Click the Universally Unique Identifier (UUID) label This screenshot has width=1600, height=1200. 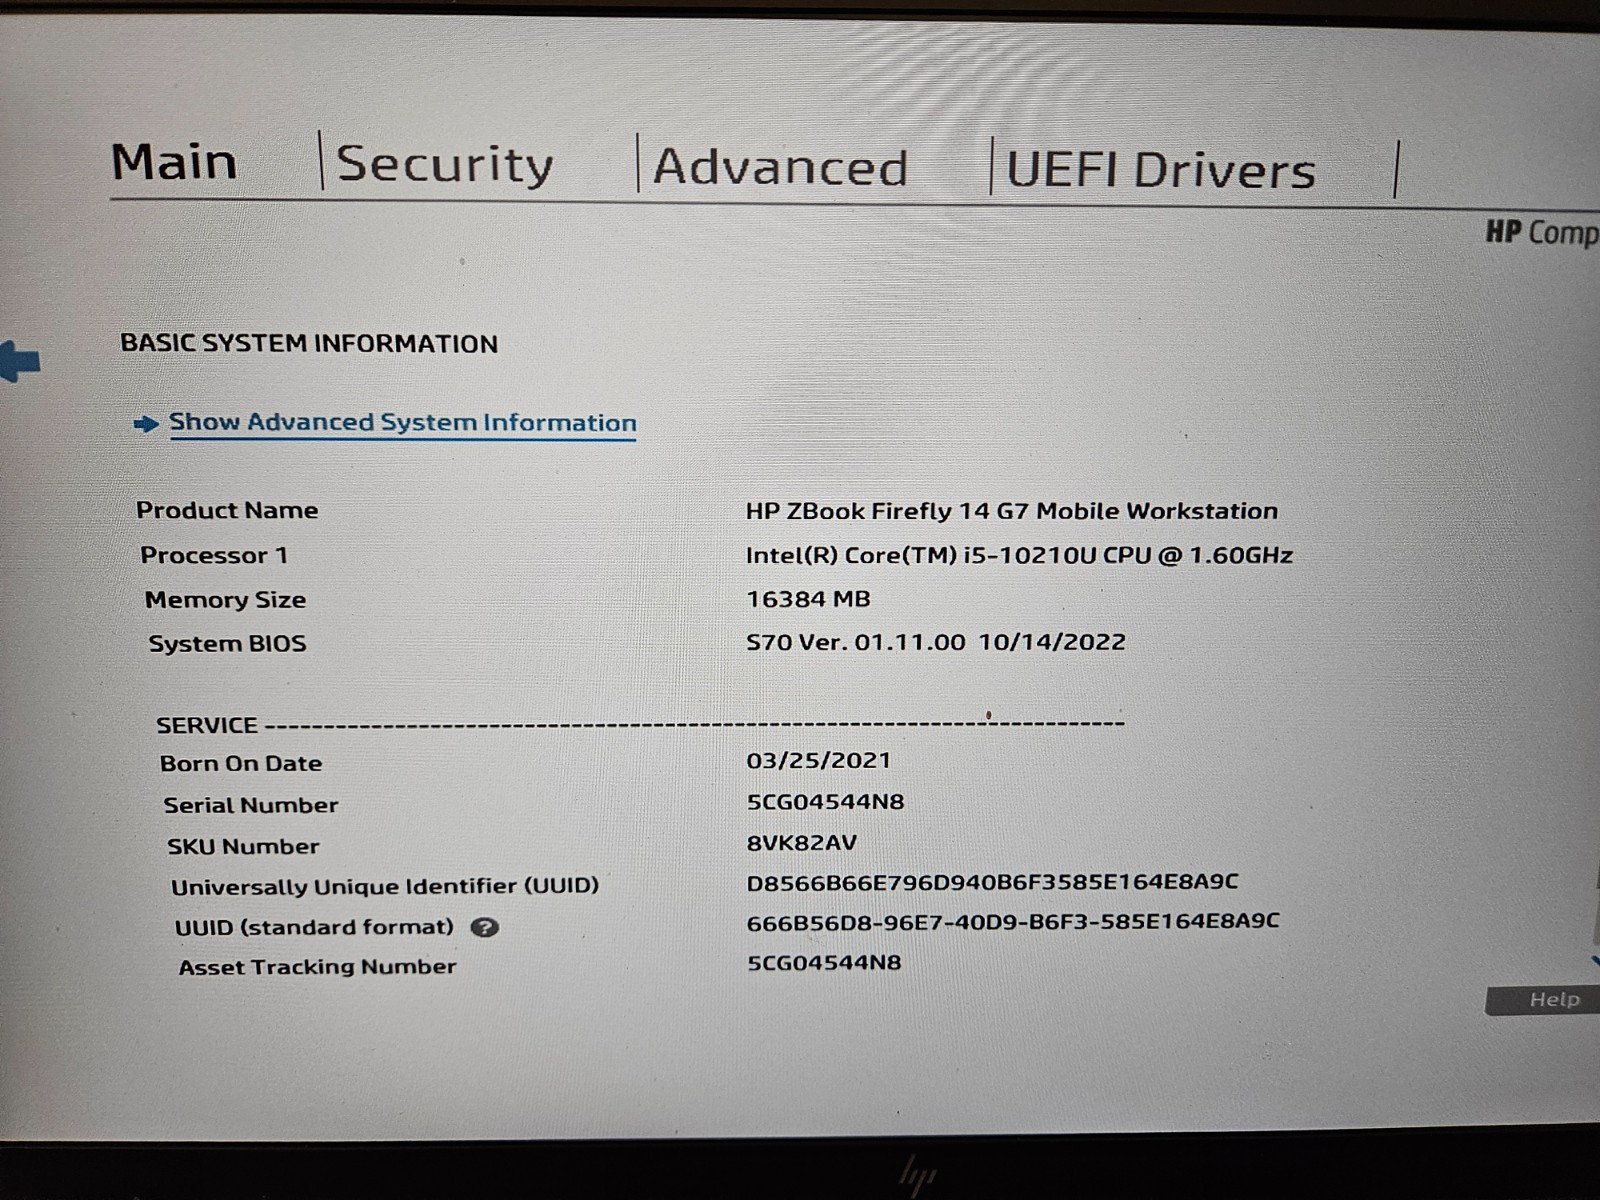coord(385,887)
